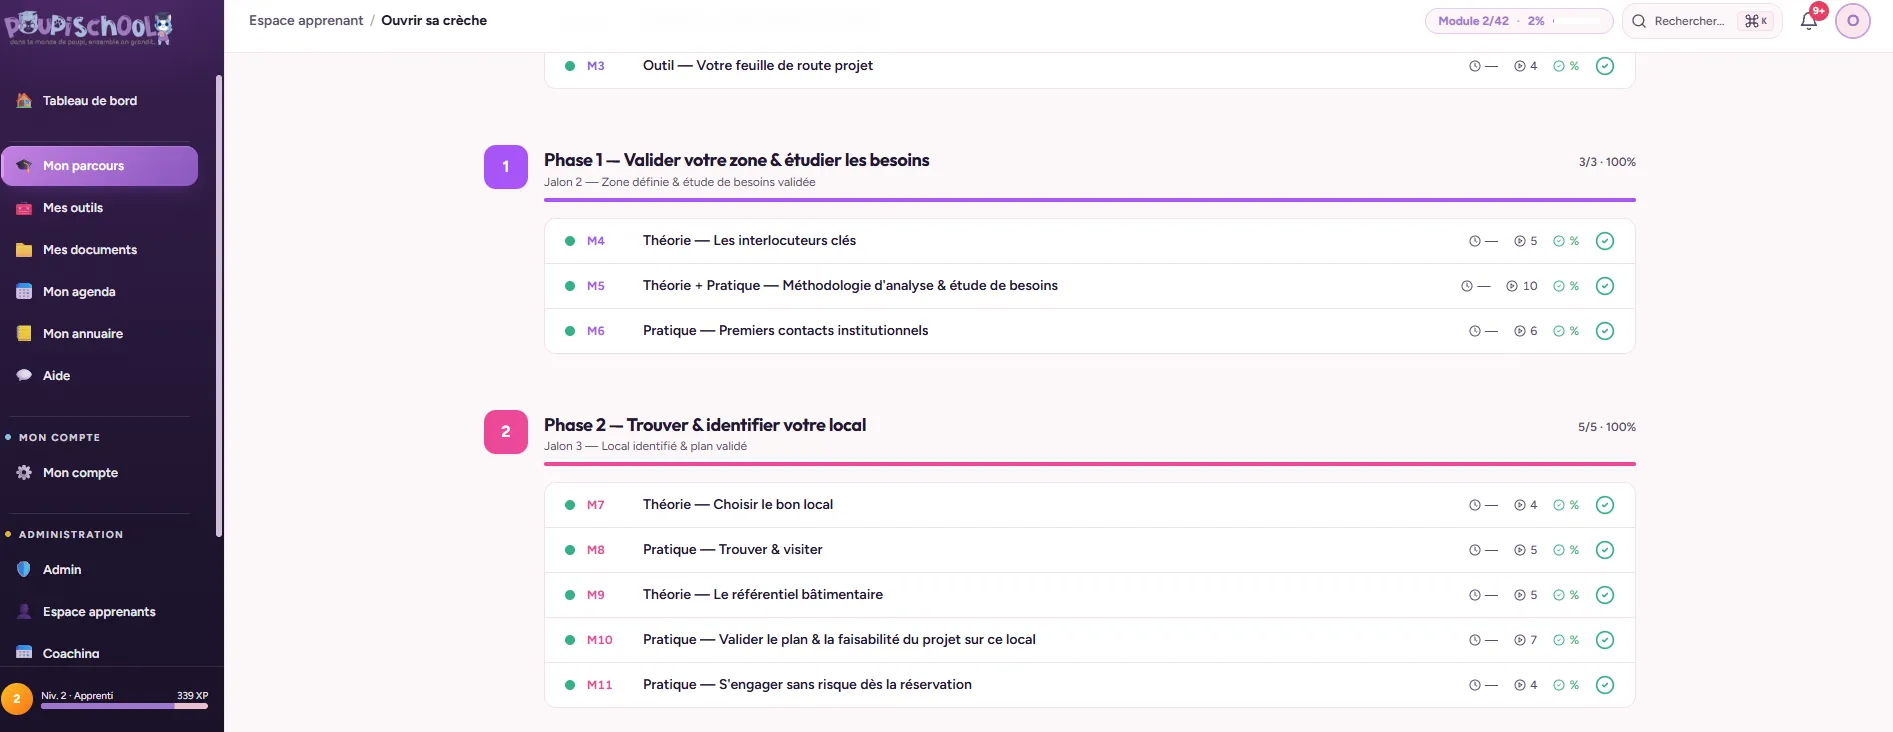Click the Mon annuaire icon
Viewport: 1893px width, 732px height.
[24, 334]
